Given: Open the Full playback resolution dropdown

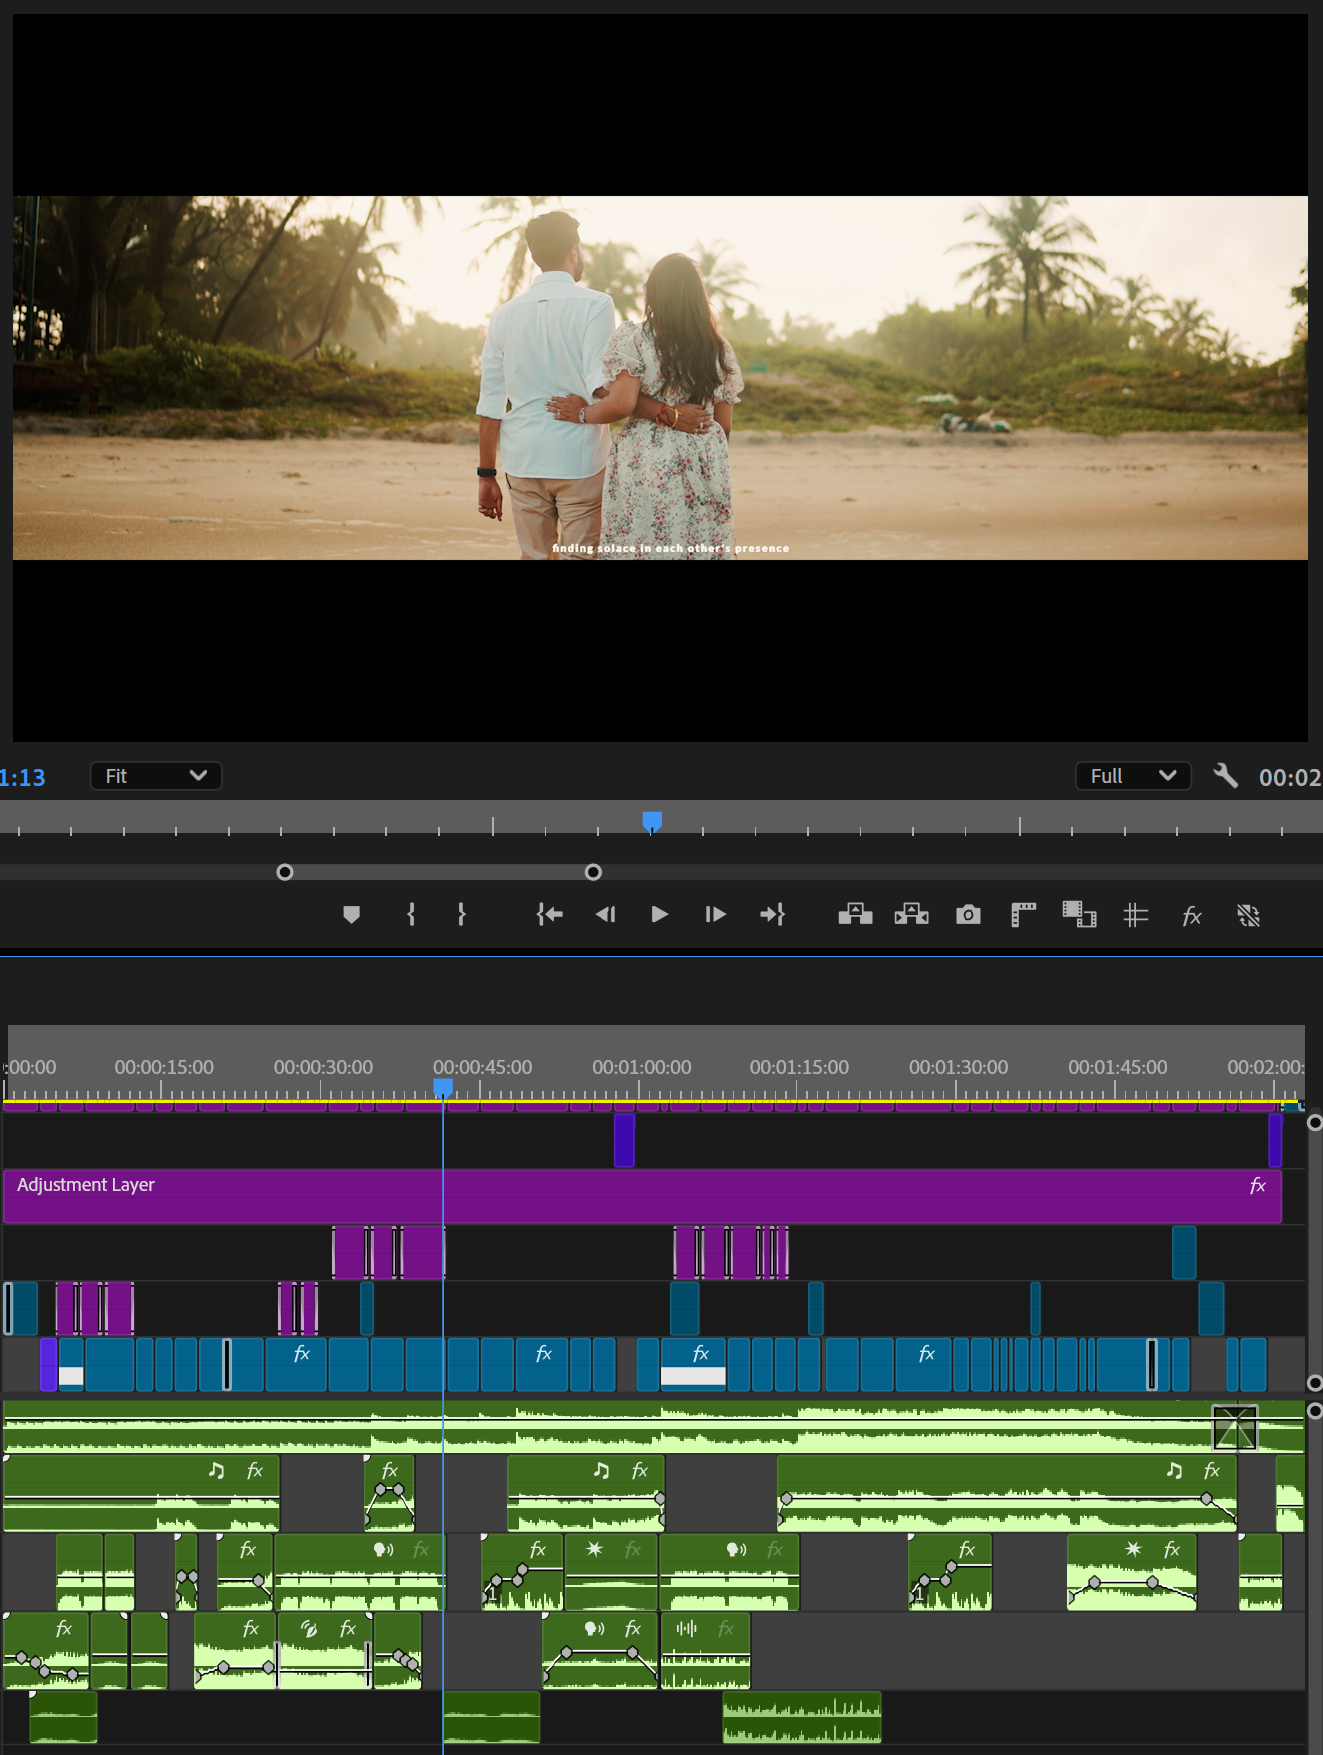Looking at the screenshot, I should click(1132, 776).
